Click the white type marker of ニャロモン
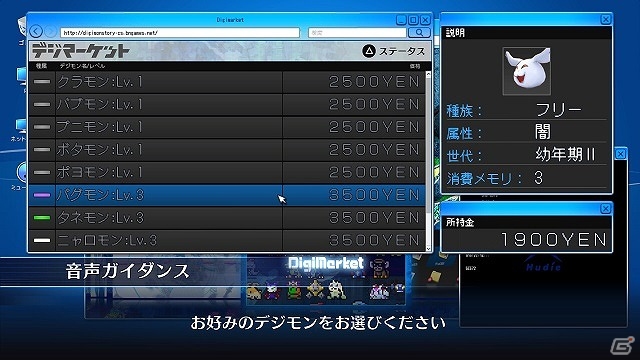 42,240
